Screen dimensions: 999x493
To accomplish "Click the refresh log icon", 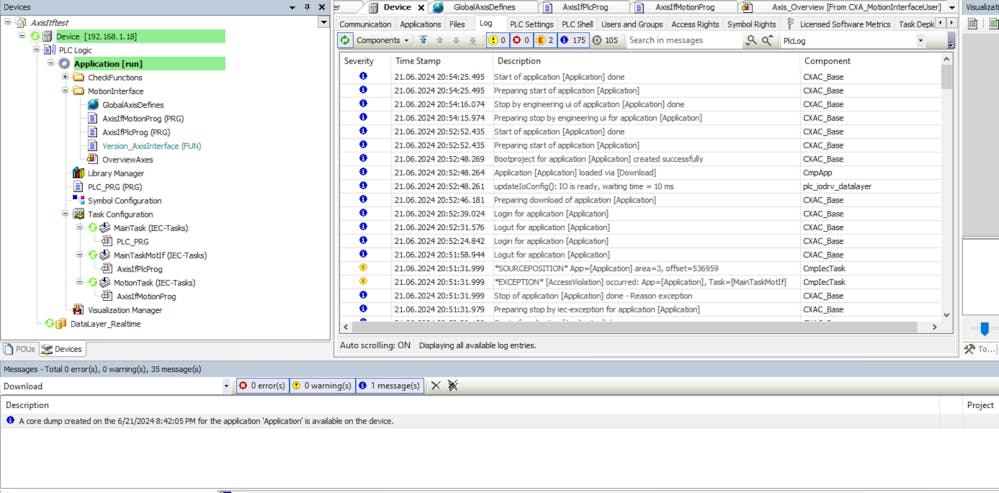I will tap(345, 41).
